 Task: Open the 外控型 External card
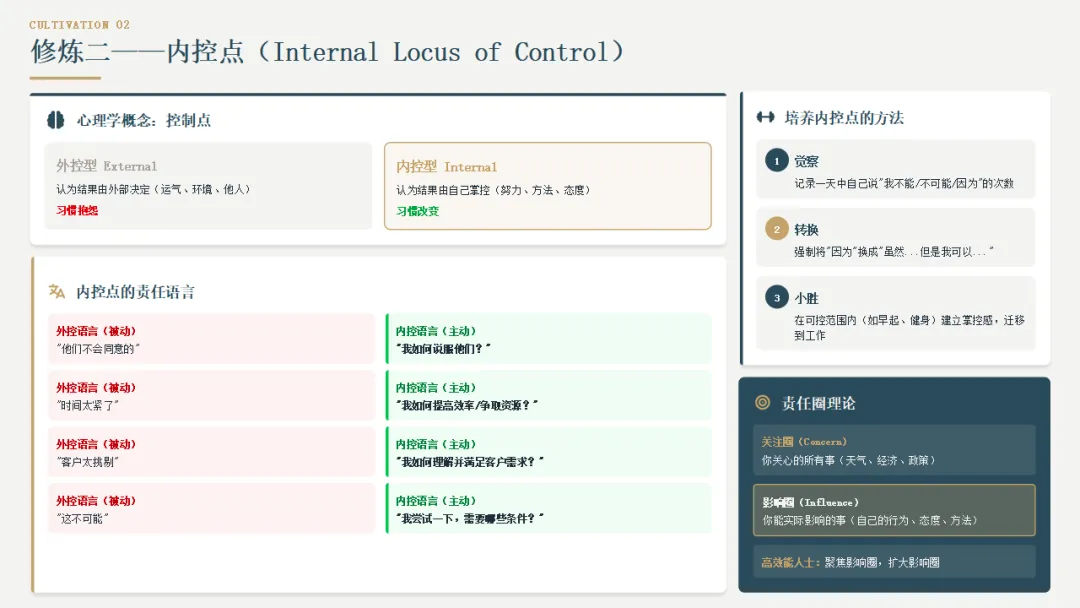click(208, 186)
